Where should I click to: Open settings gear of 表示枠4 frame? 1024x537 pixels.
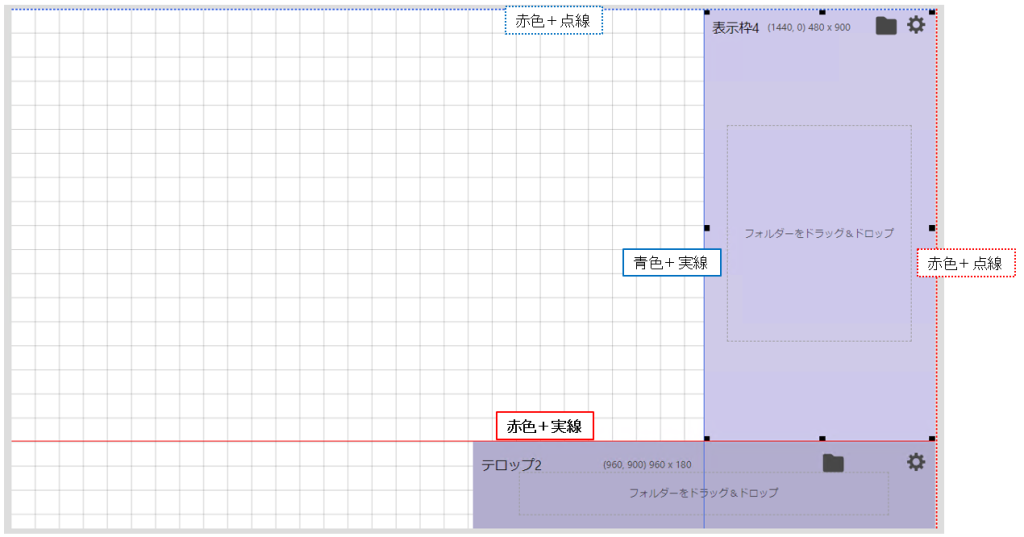click(916, 25)
